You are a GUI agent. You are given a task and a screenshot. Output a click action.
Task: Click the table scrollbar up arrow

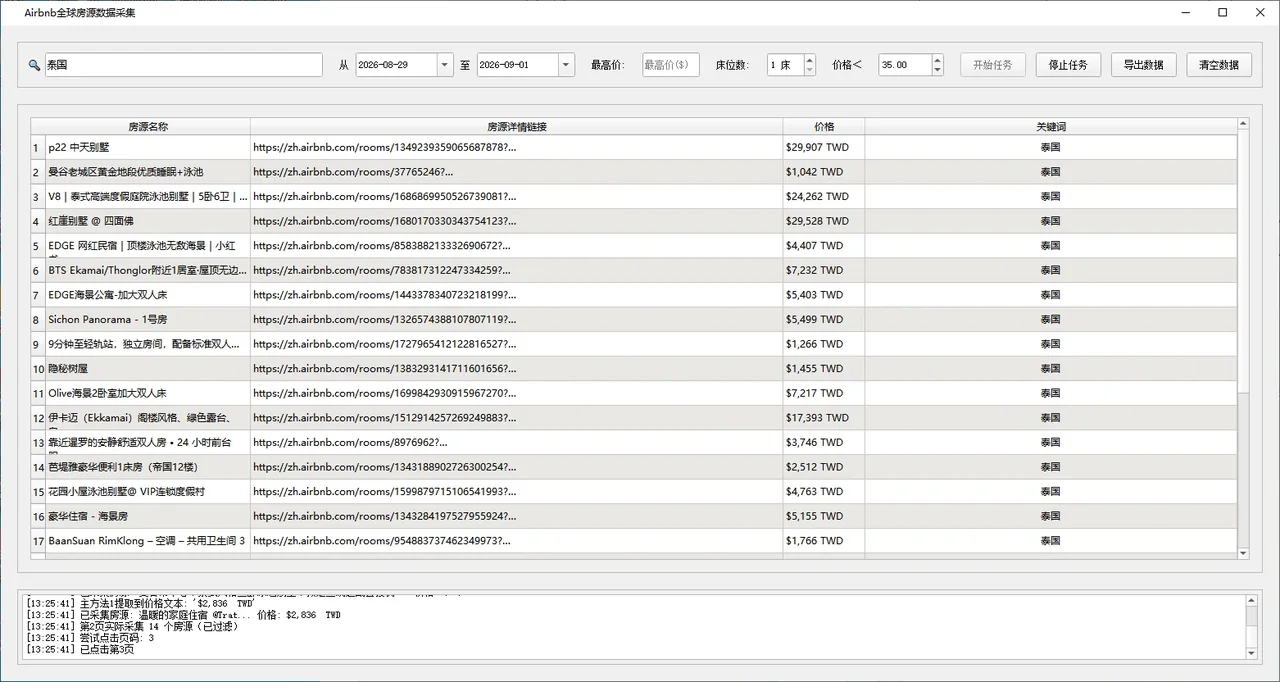tap(1244, 124)
